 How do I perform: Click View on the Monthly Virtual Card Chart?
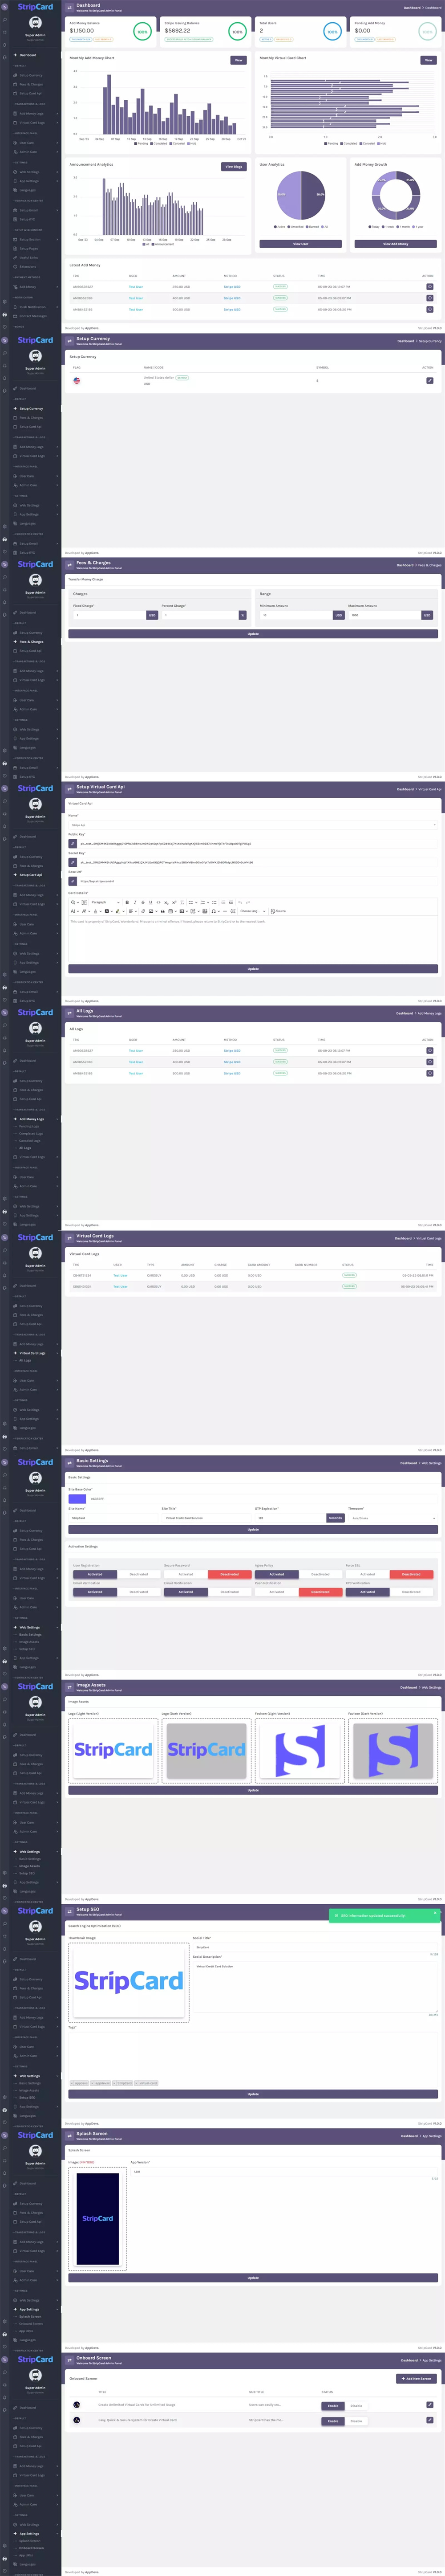(x=428, y=60)
